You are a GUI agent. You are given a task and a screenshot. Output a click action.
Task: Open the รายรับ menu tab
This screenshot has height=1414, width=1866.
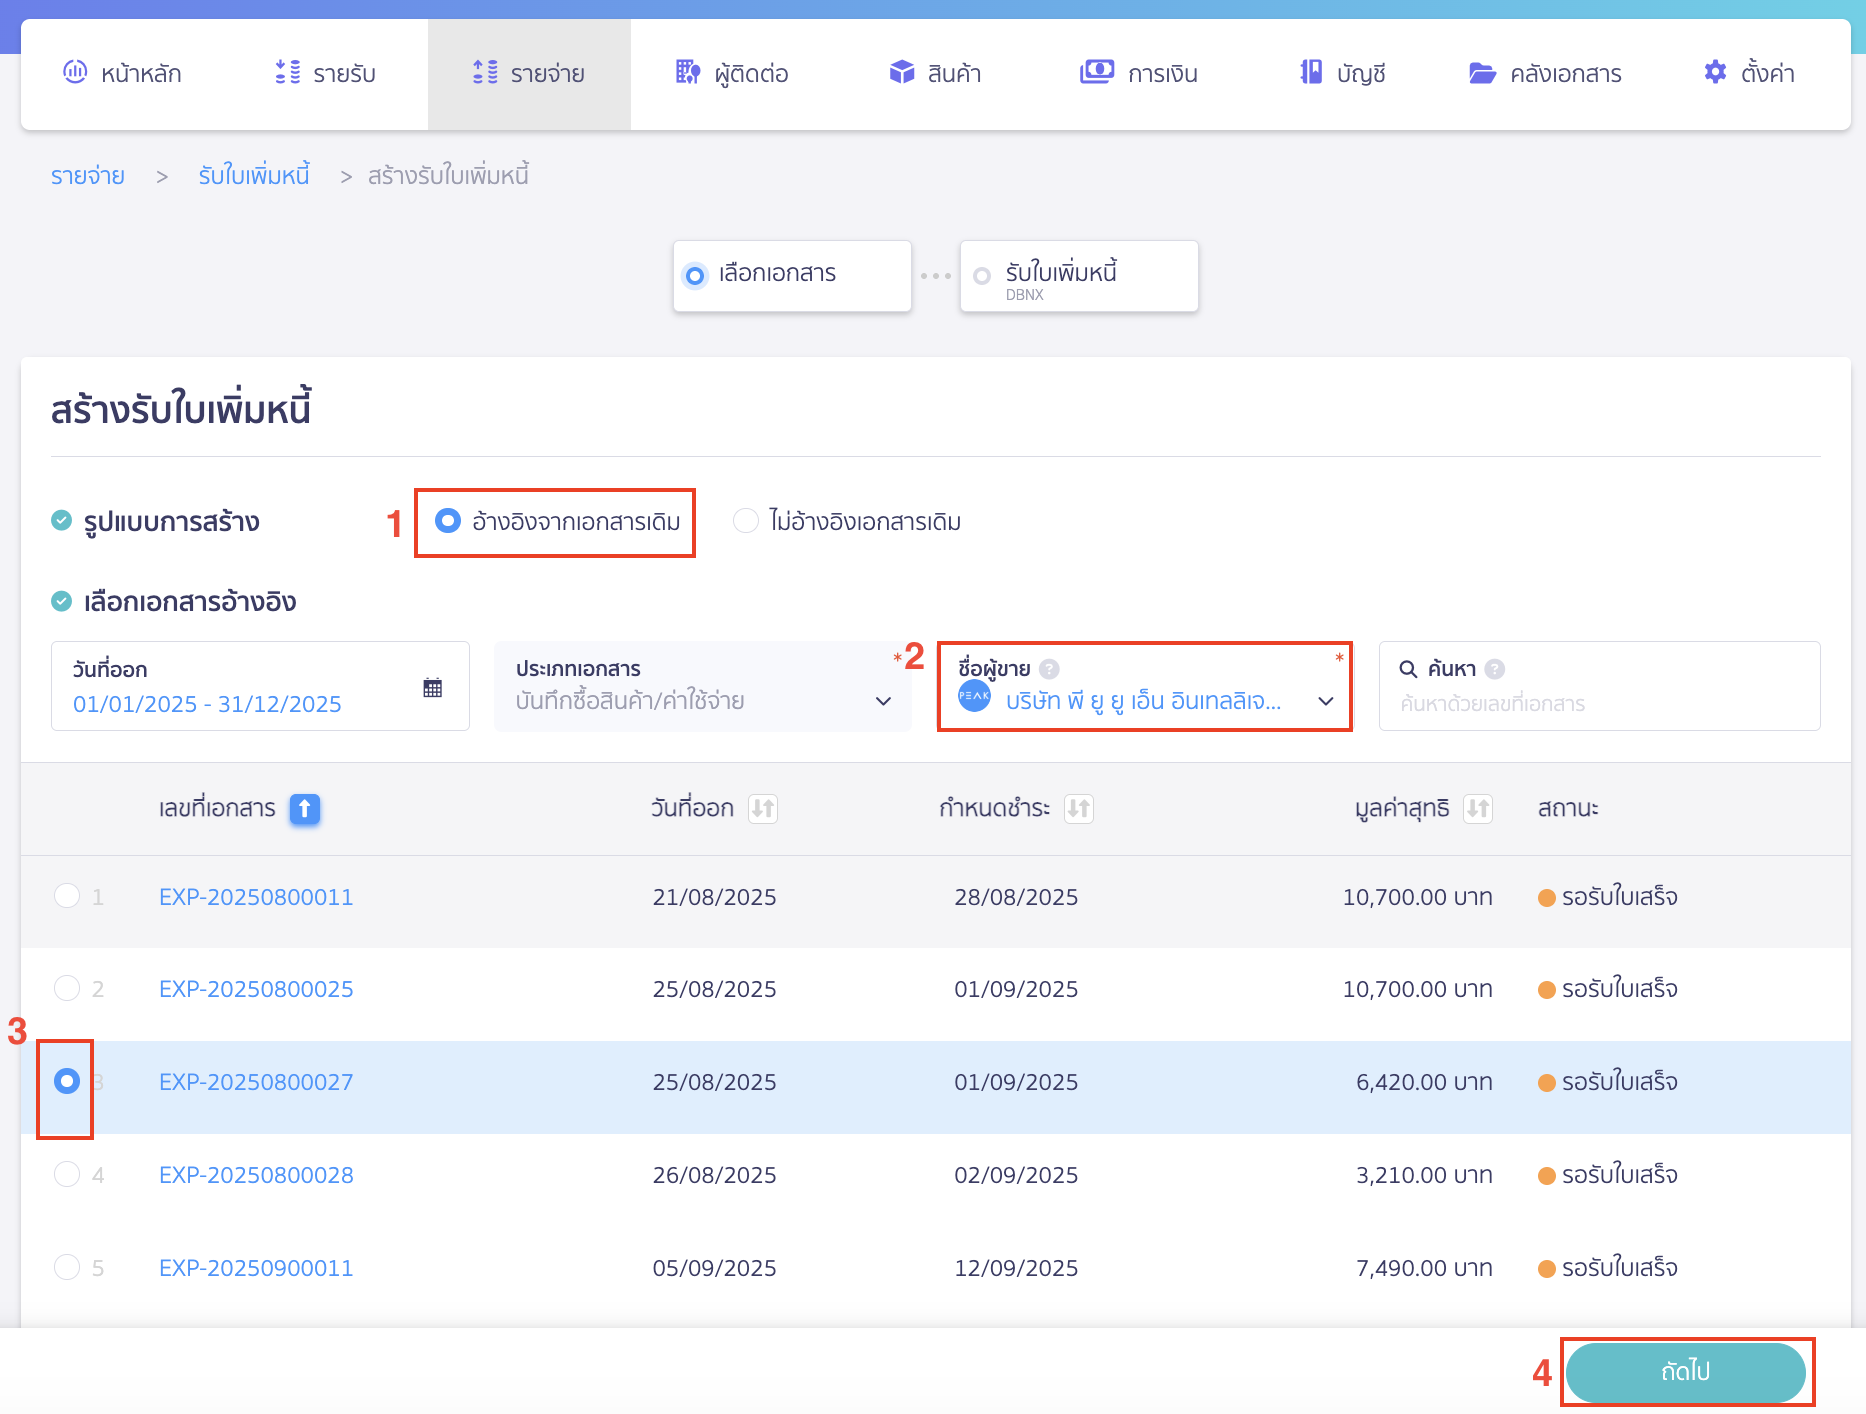point(326,73)
